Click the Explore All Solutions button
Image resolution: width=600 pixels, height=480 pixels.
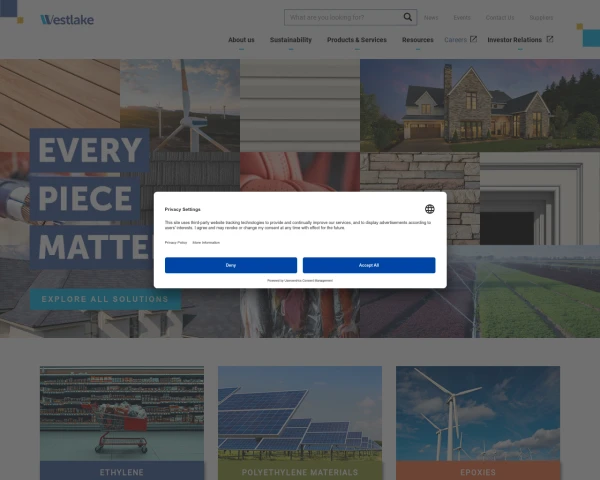coord(105,299)
